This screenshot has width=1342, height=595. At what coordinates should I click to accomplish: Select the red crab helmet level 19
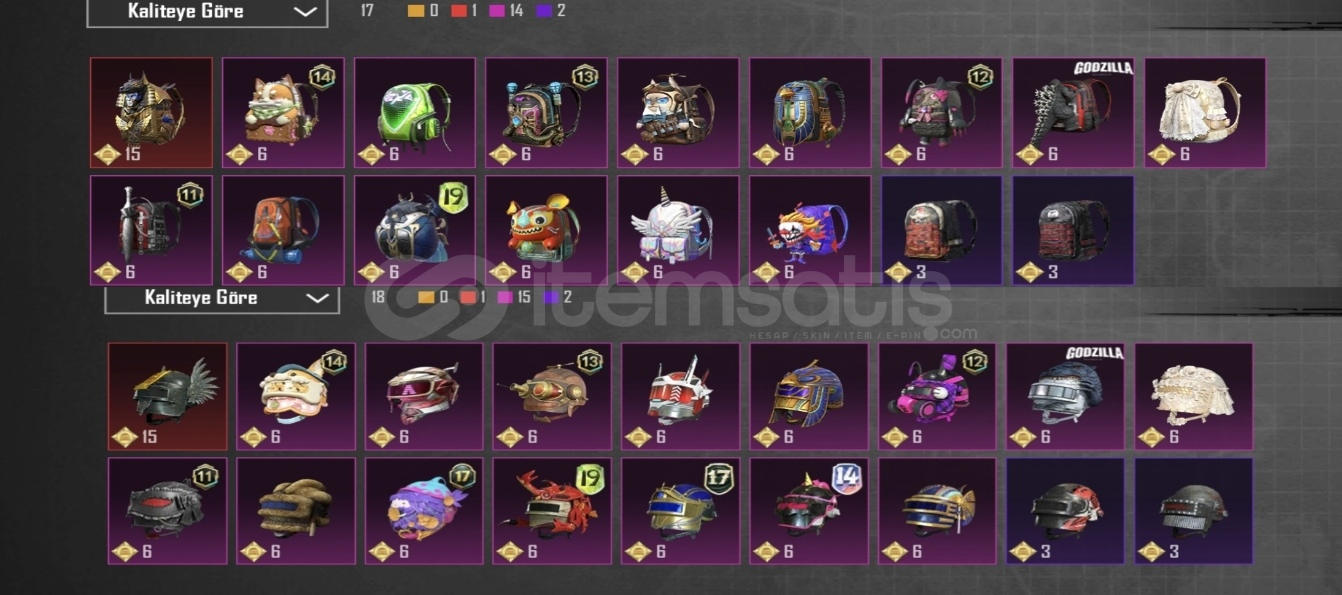pyautogui.click(x=552, y=511)
